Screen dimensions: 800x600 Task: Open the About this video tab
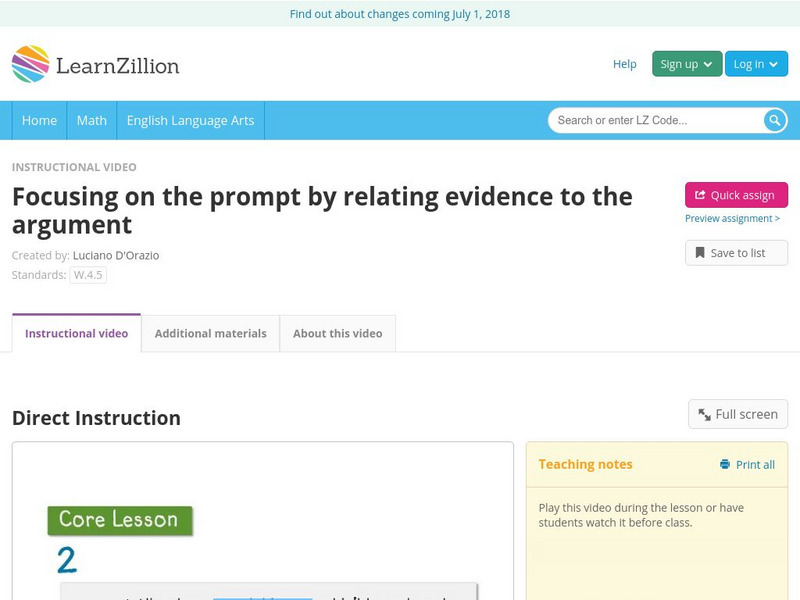coord(337,333)
